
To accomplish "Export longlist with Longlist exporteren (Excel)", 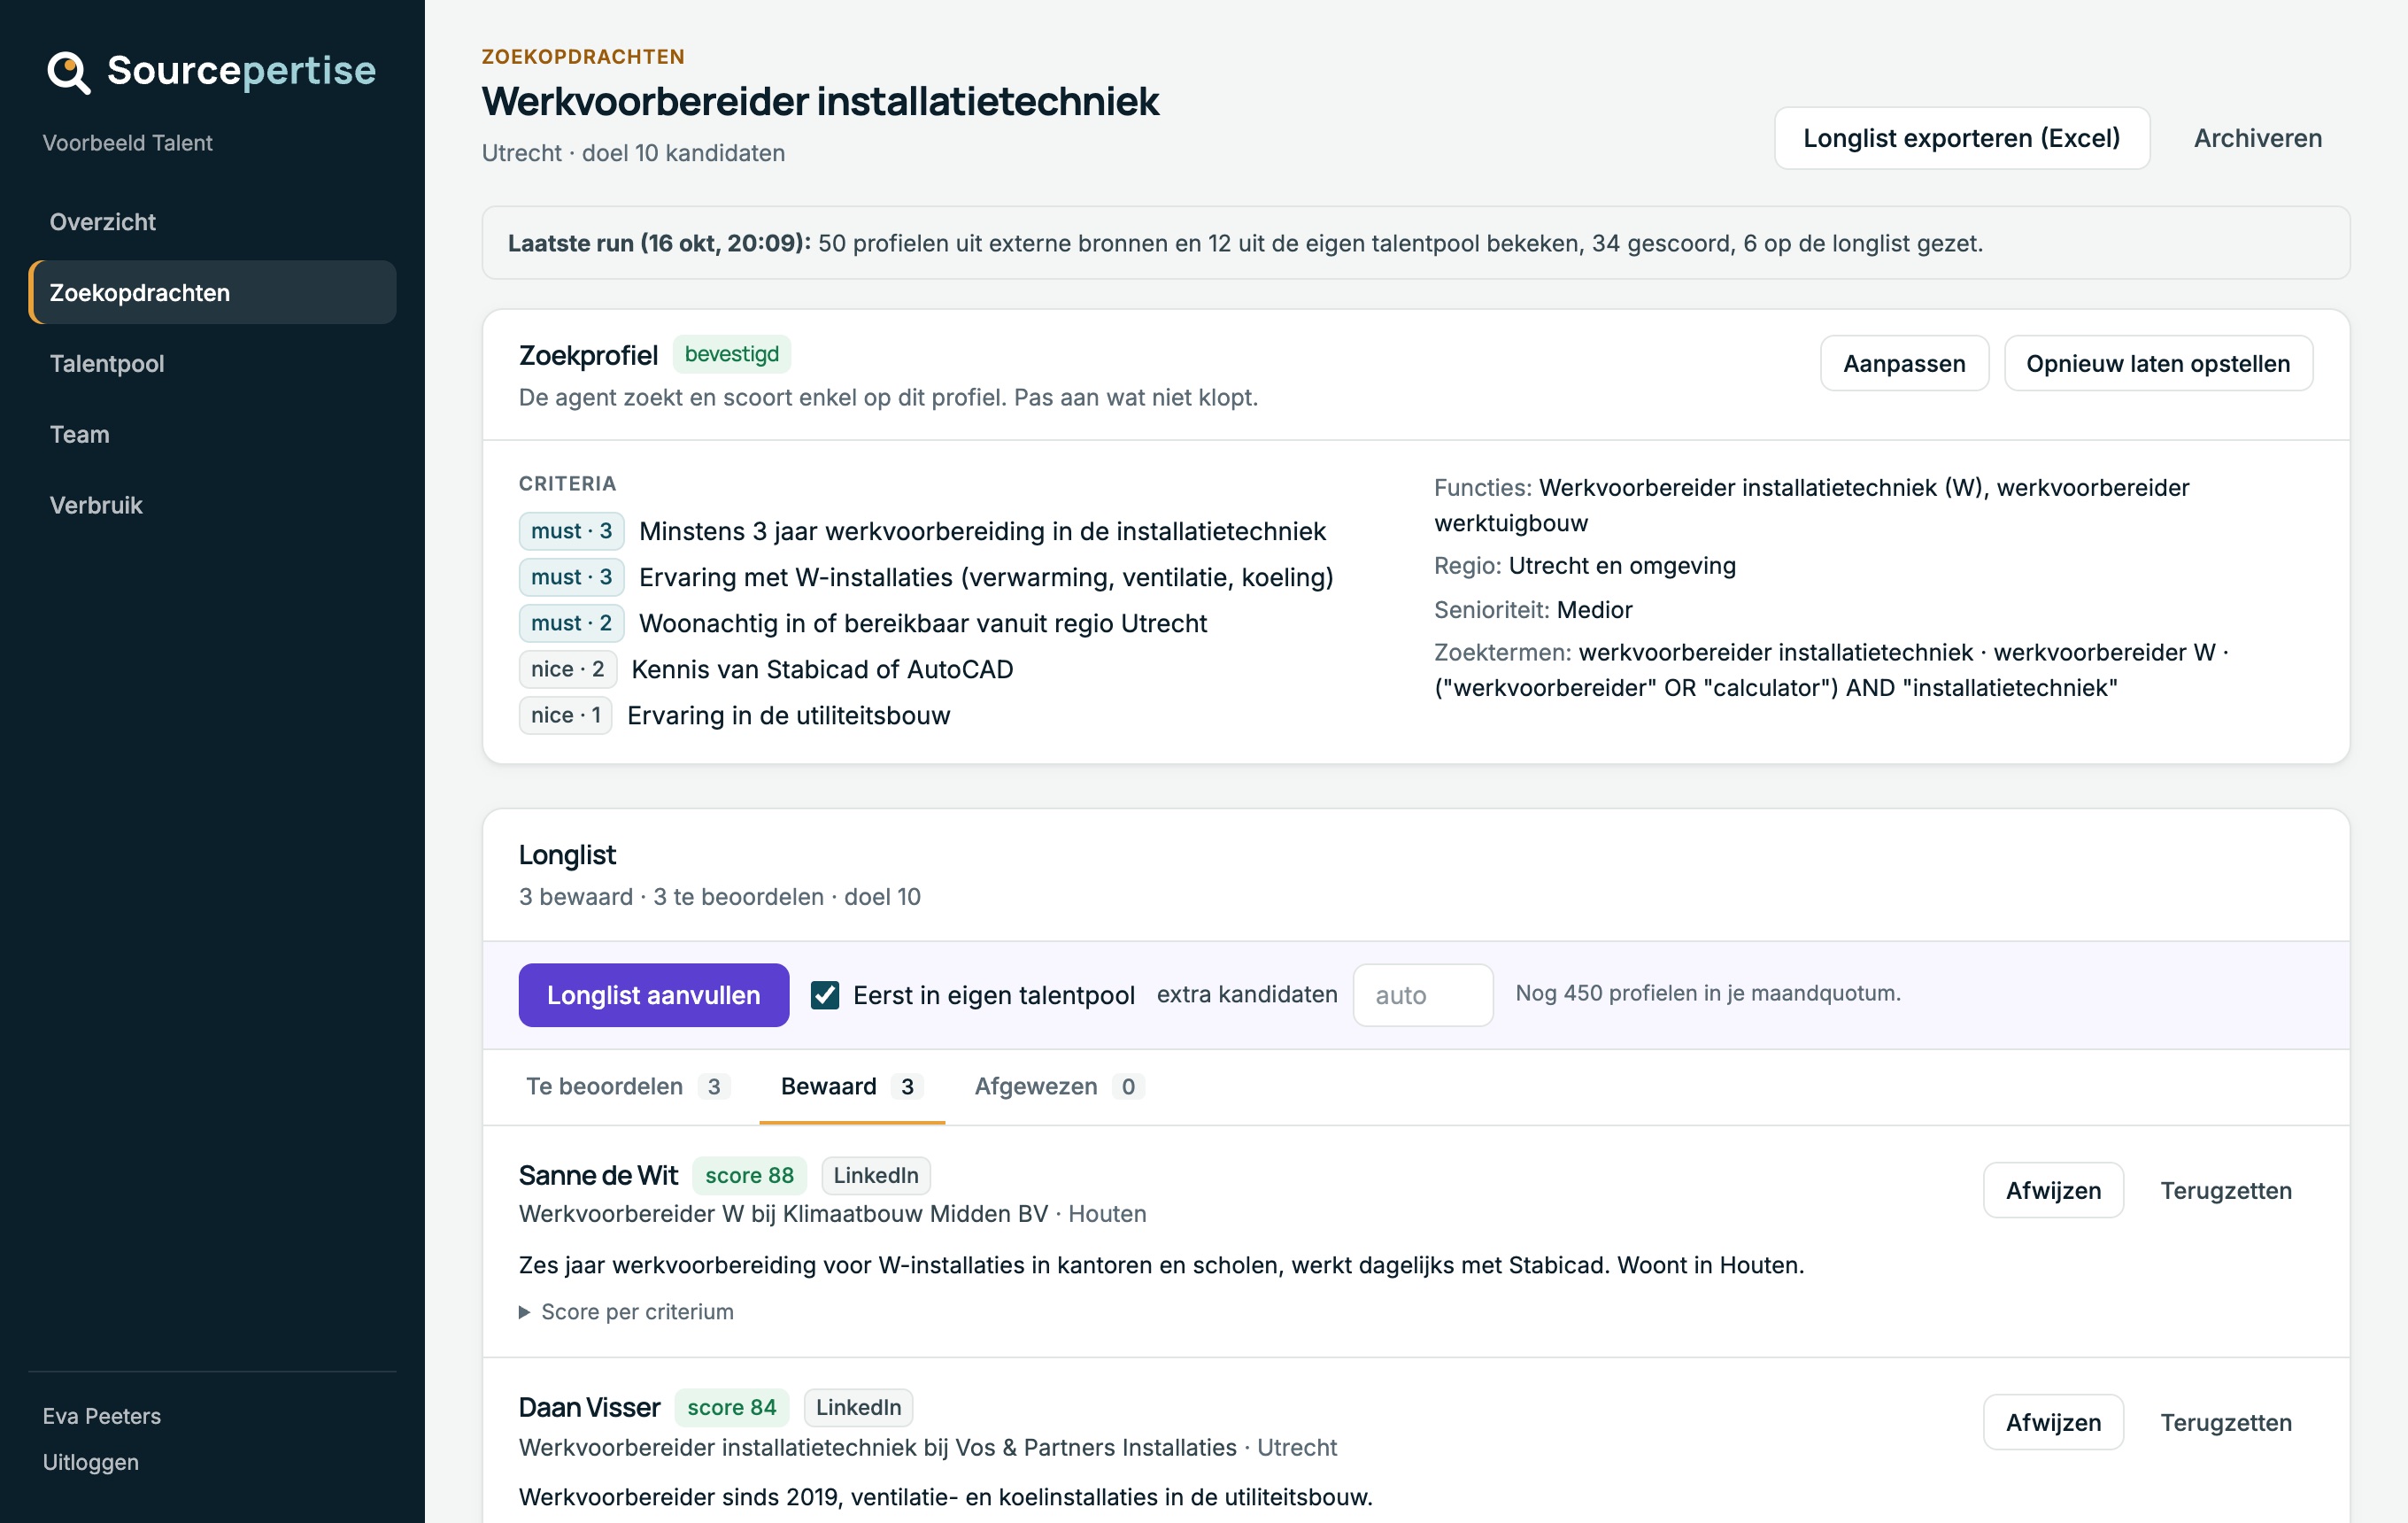I will point(1961,138).
